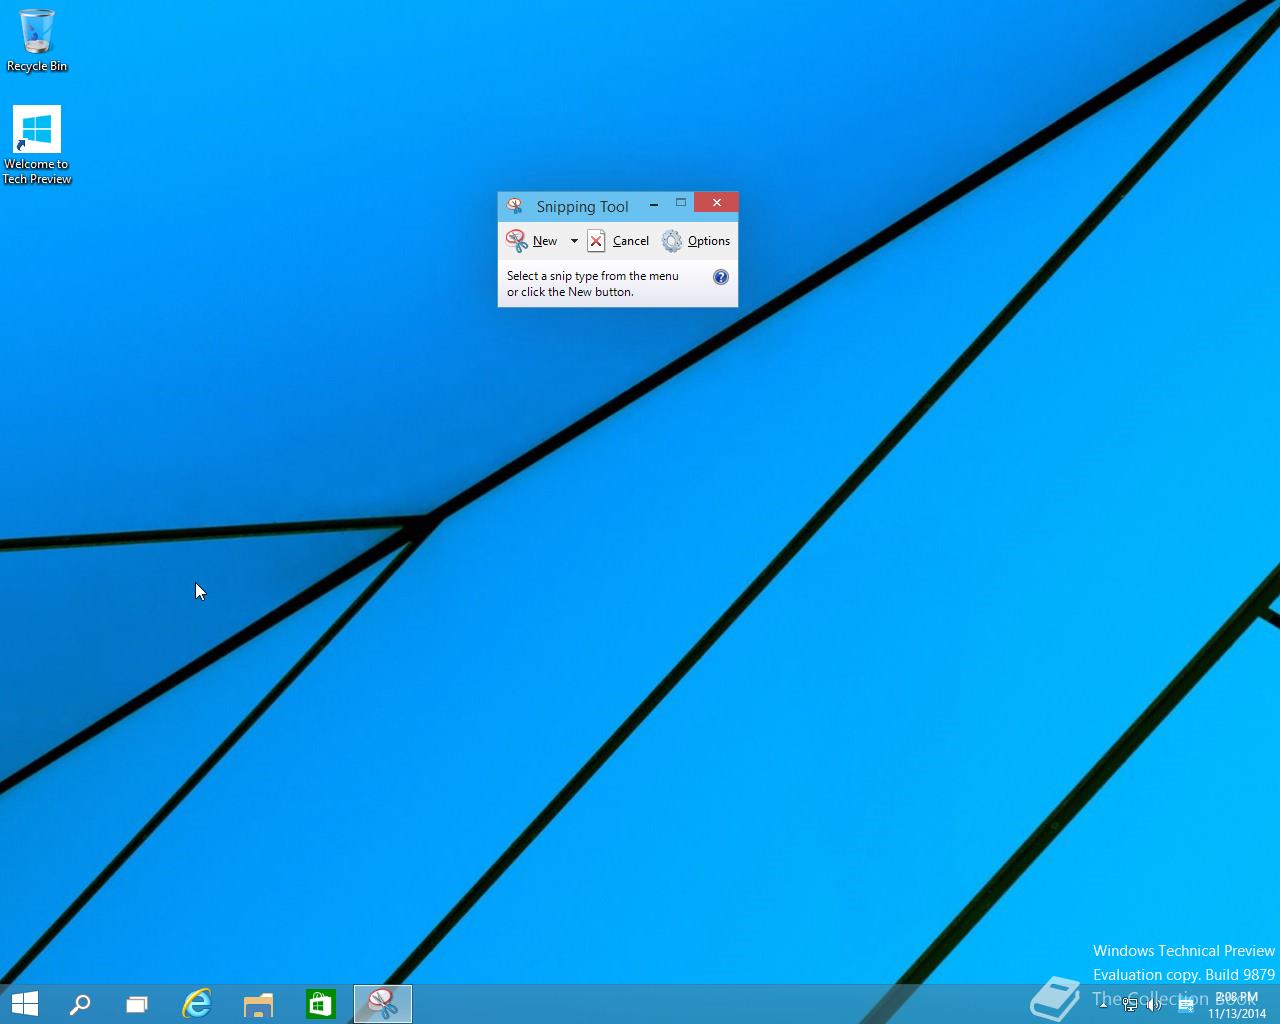Click the blue Help question mark icon
Viewport: 1280px width, 1024px height.
click(720, 277)
